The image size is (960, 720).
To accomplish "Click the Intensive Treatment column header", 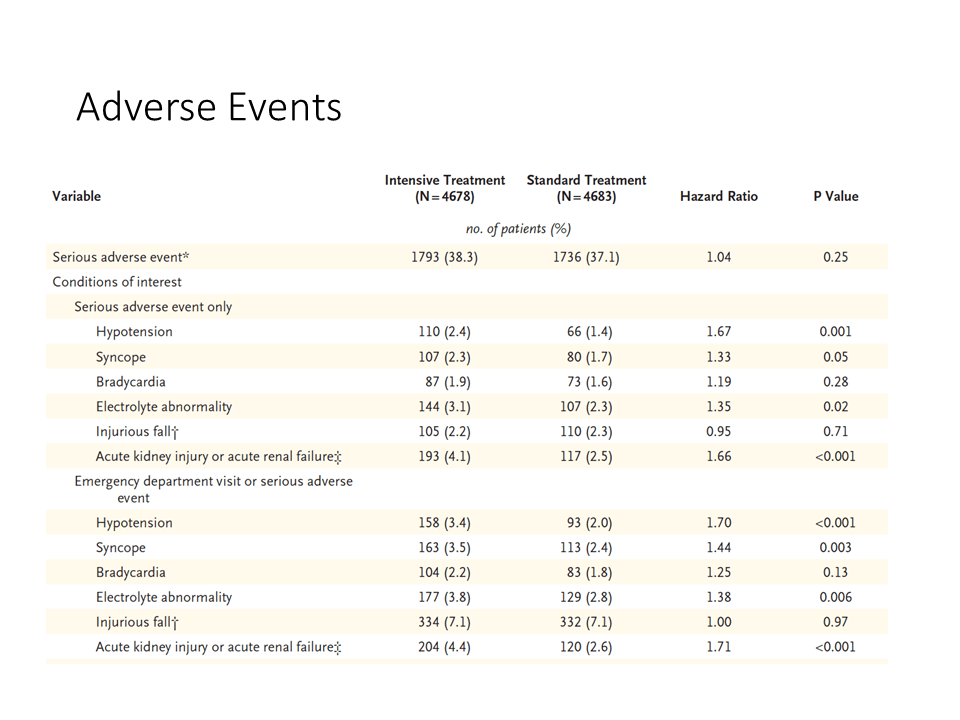I will (x=444, y=188).
